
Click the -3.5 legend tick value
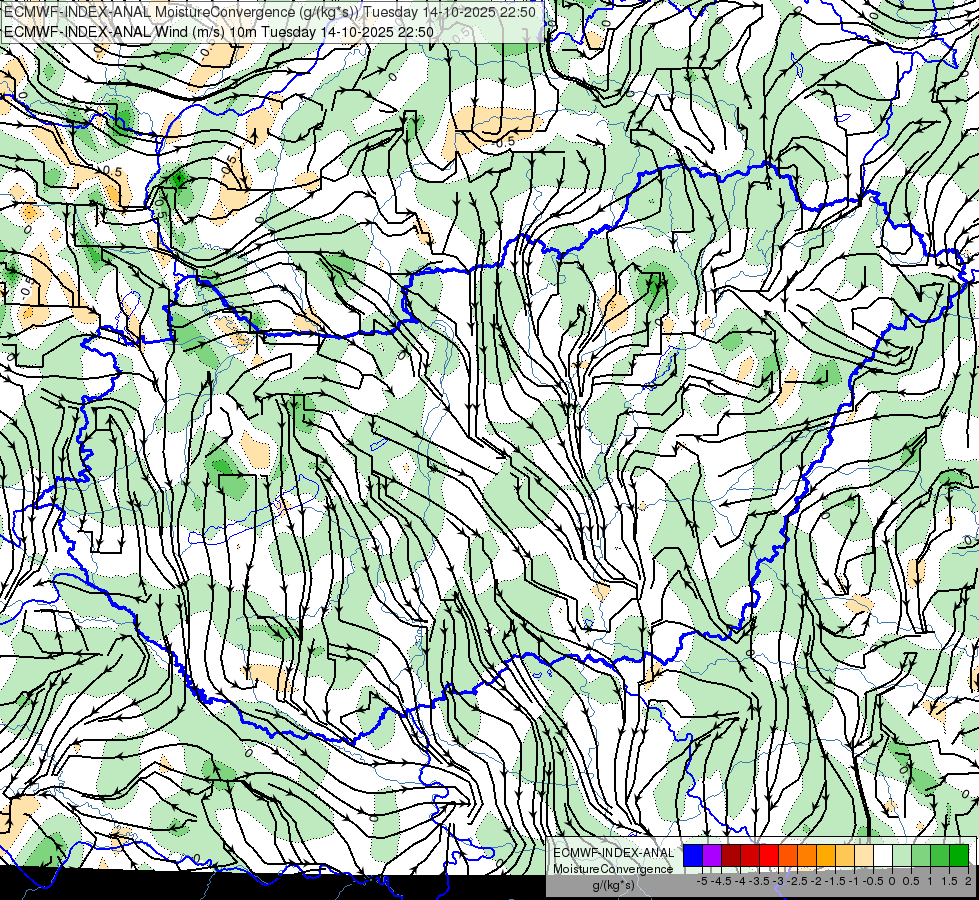click(x=759, y=881)
